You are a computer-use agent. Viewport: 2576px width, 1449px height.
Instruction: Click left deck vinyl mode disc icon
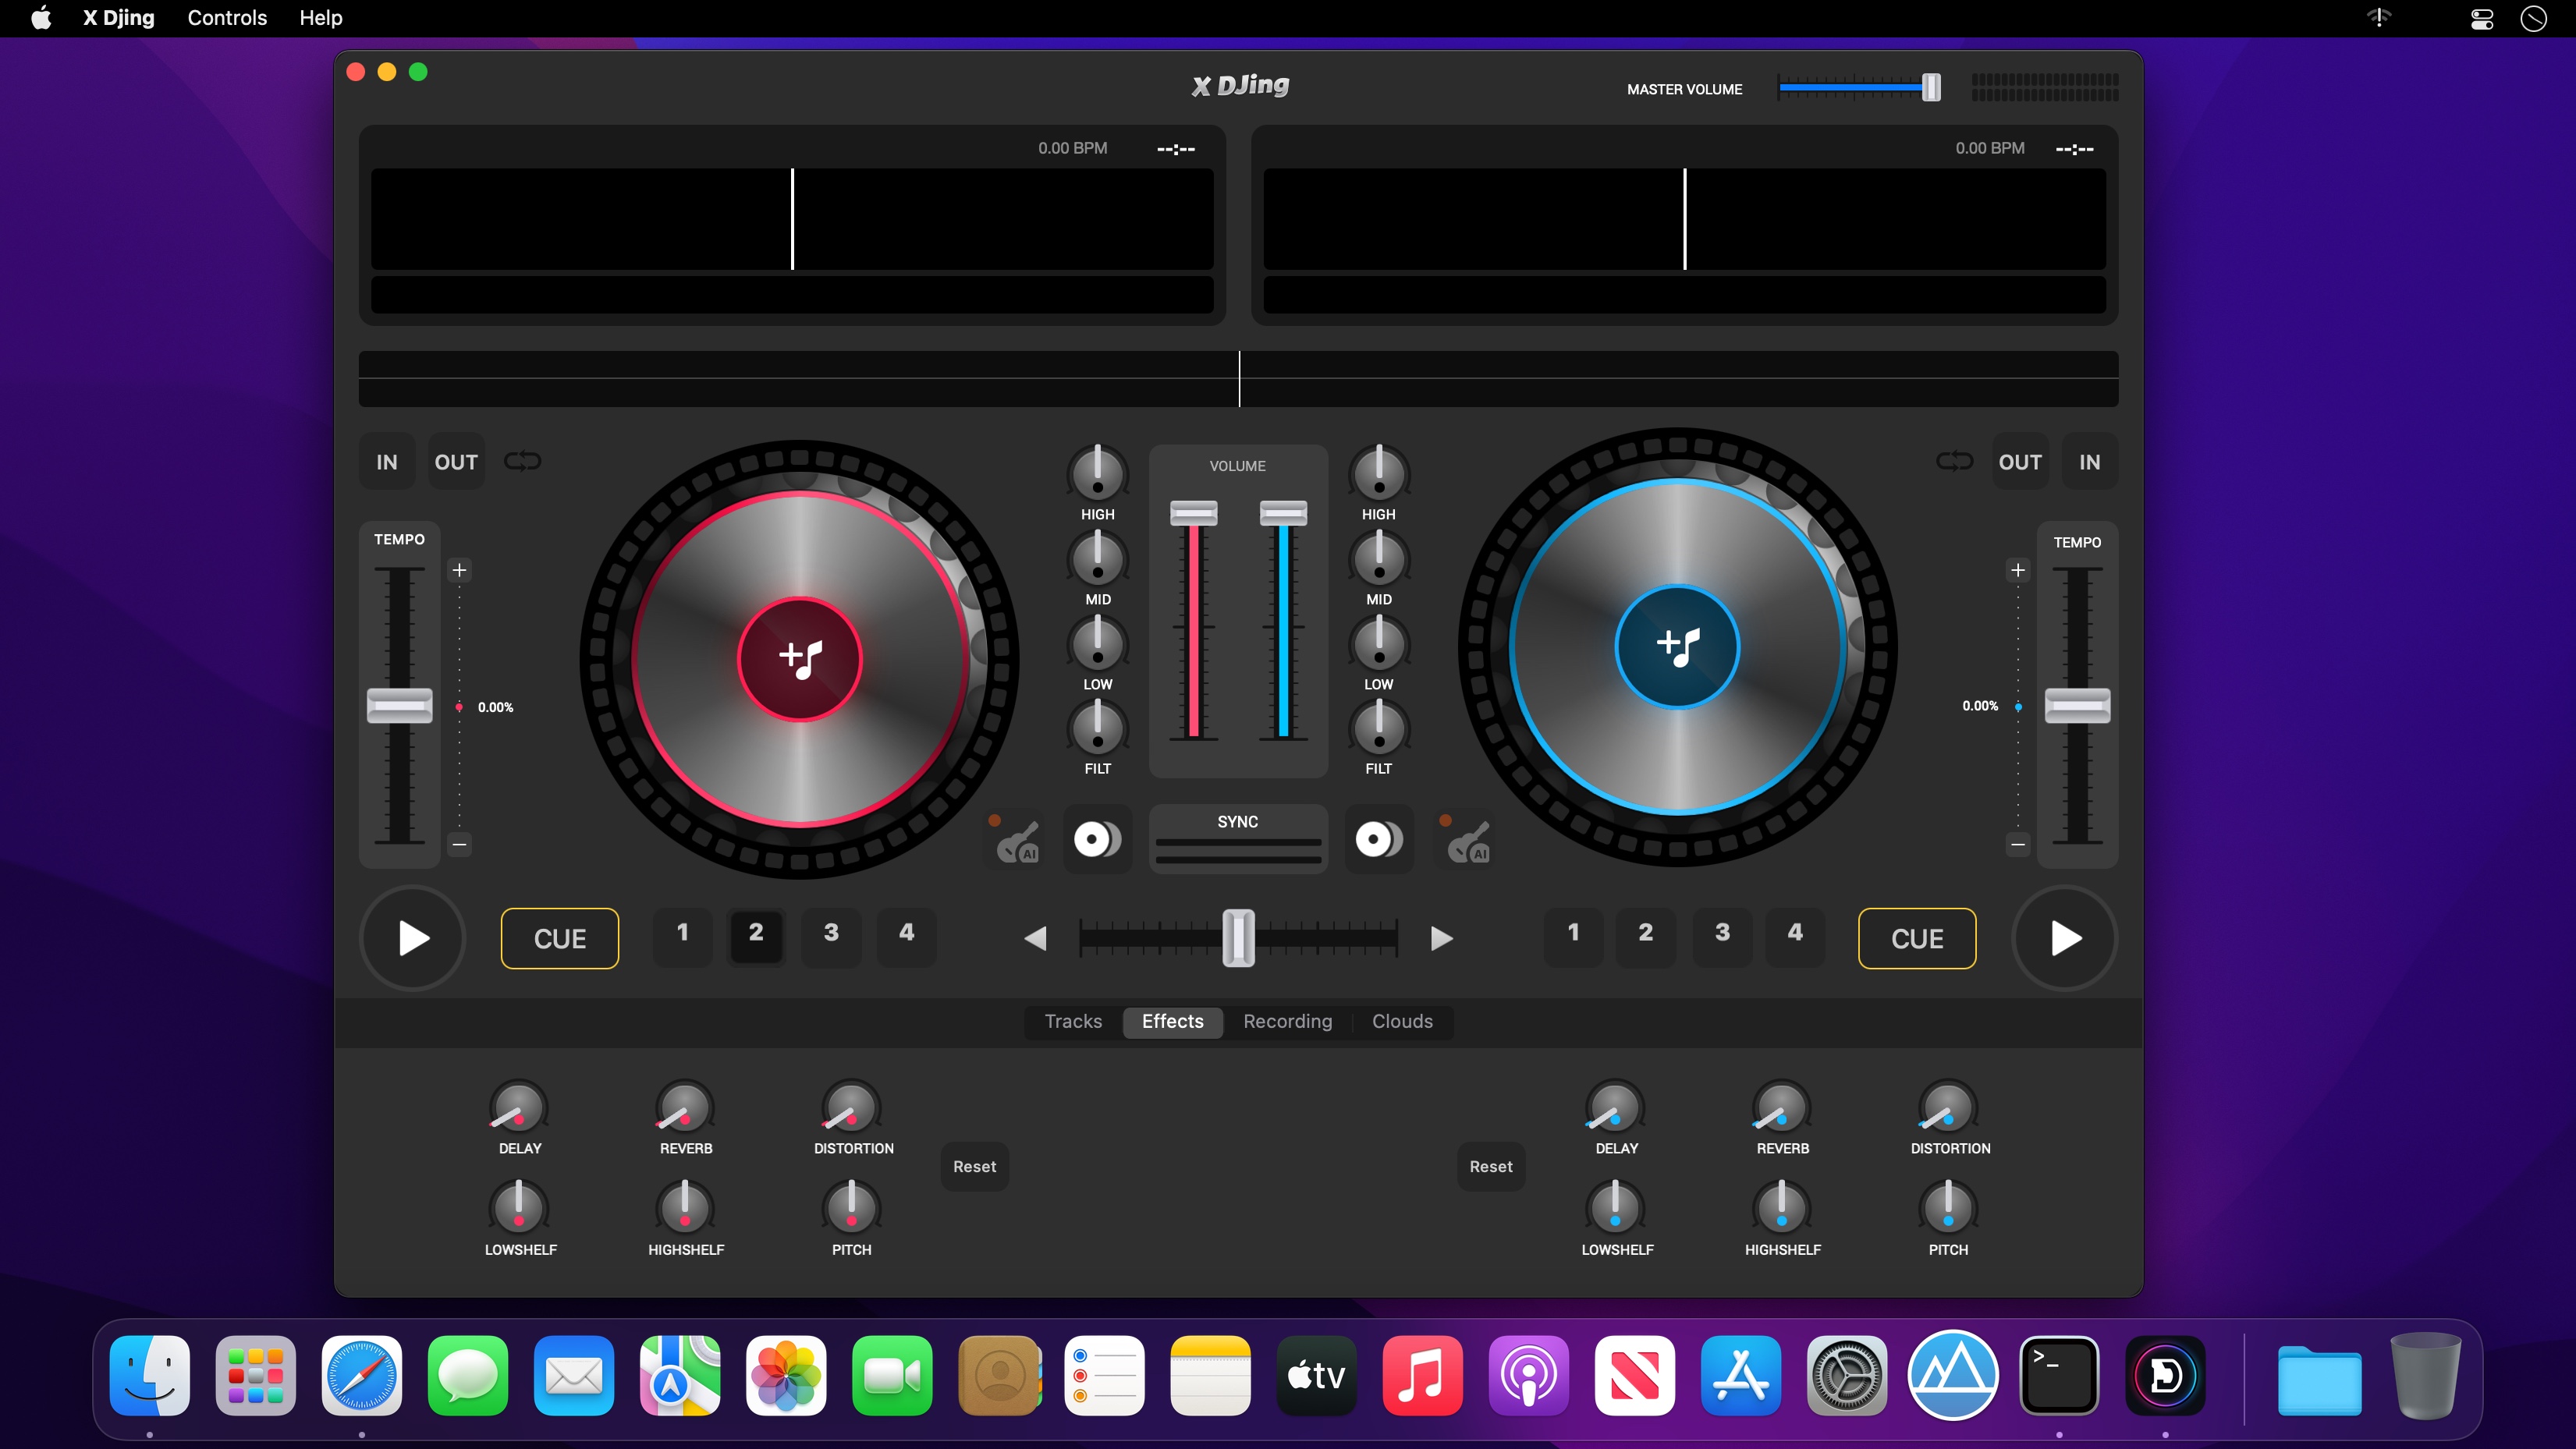click(1097, 839)
